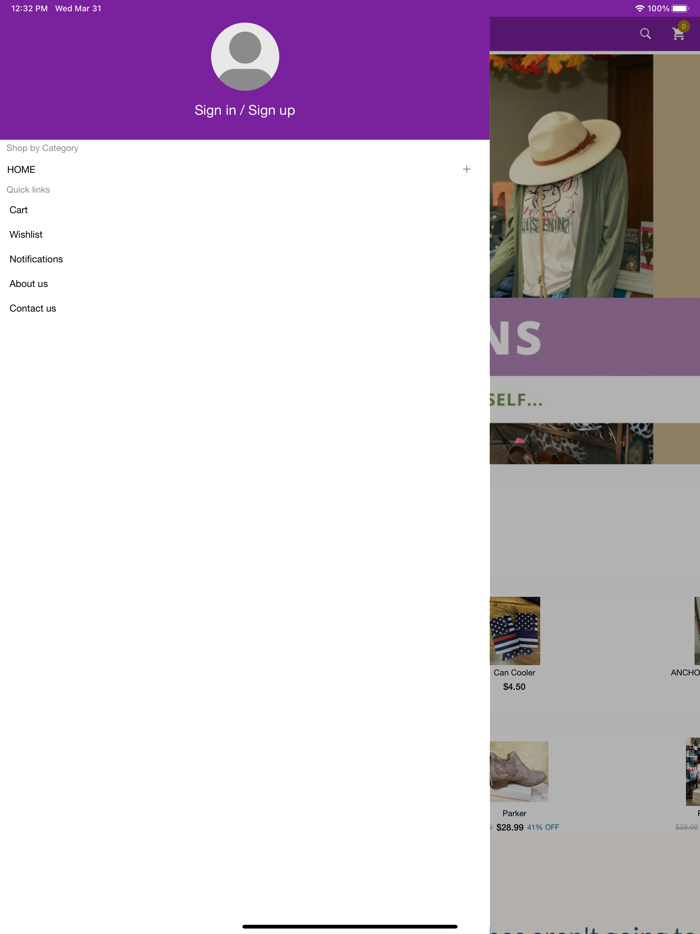The image size is (700, 934).
Task: Click the Can Cooler product name
Action: click(514, 673)
